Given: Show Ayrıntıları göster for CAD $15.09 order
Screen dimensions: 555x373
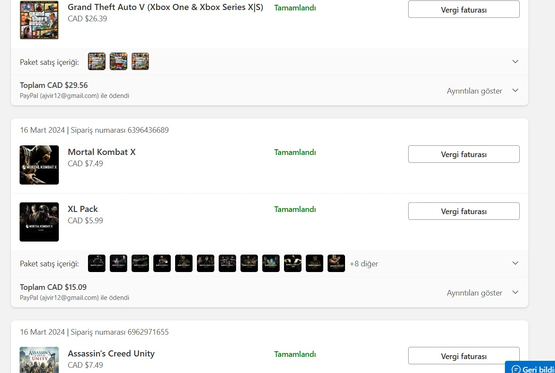Looking at the screenshot, I should point(482,293).
